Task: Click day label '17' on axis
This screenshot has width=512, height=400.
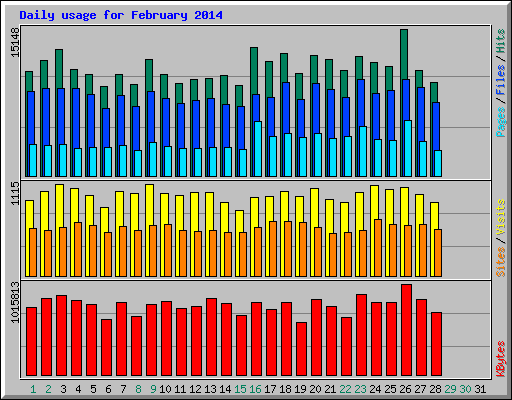Action: 270,389
